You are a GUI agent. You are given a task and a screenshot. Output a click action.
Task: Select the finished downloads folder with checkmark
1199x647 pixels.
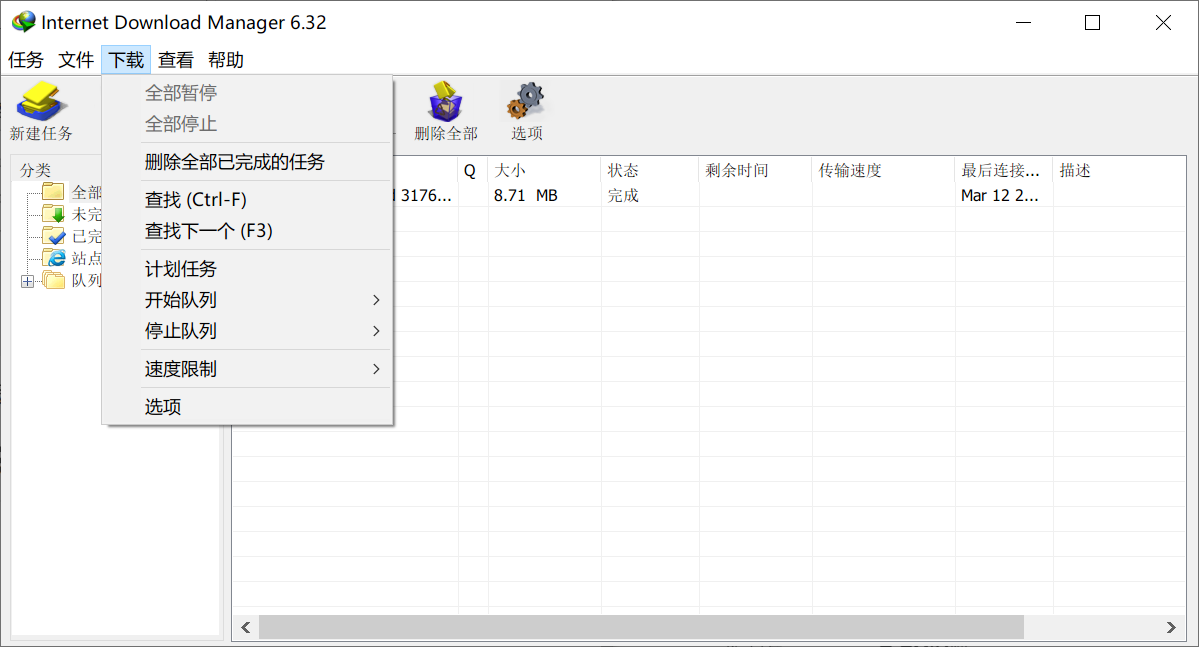pos(53,236)
